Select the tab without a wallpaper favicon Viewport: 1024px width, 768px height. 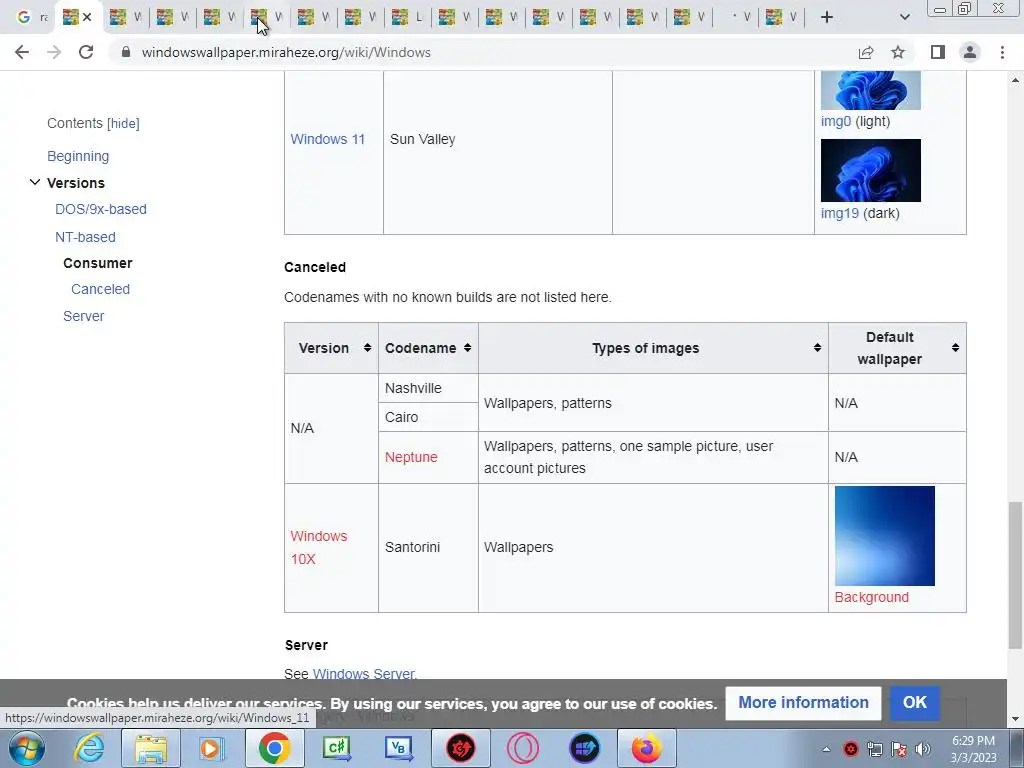coord(737,17)
